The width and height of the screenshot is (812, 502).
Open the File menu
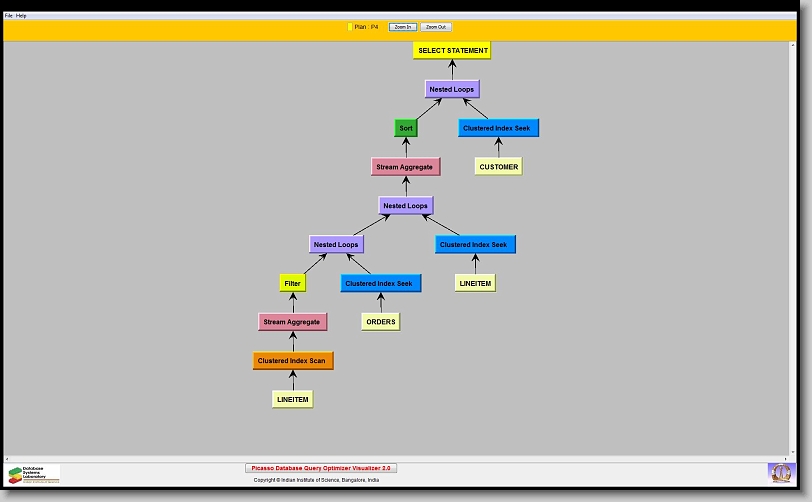9,16
